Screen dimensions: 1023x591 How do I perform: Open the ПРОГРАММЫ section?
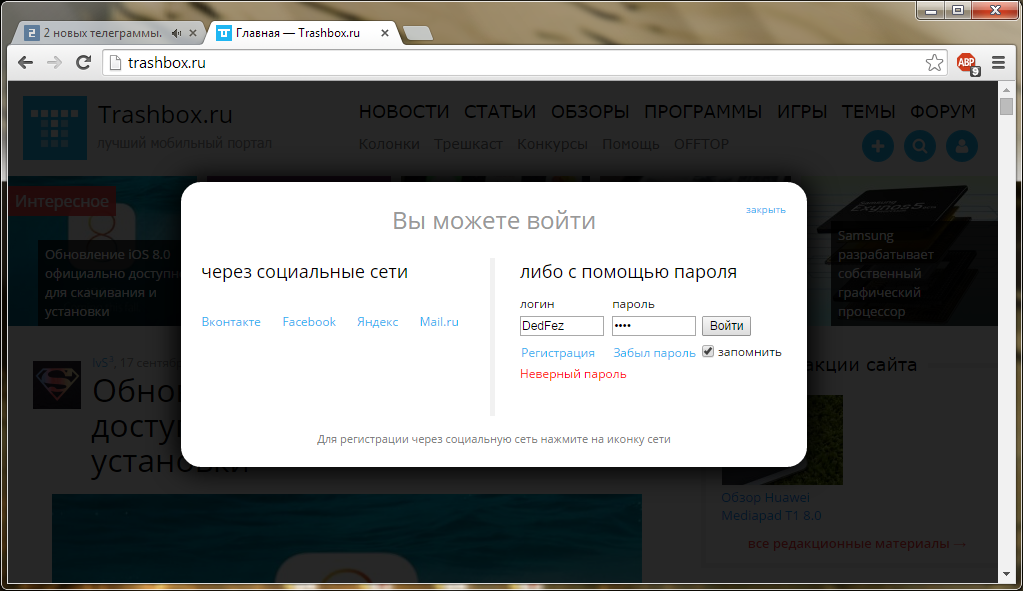[x=703, y=112]
